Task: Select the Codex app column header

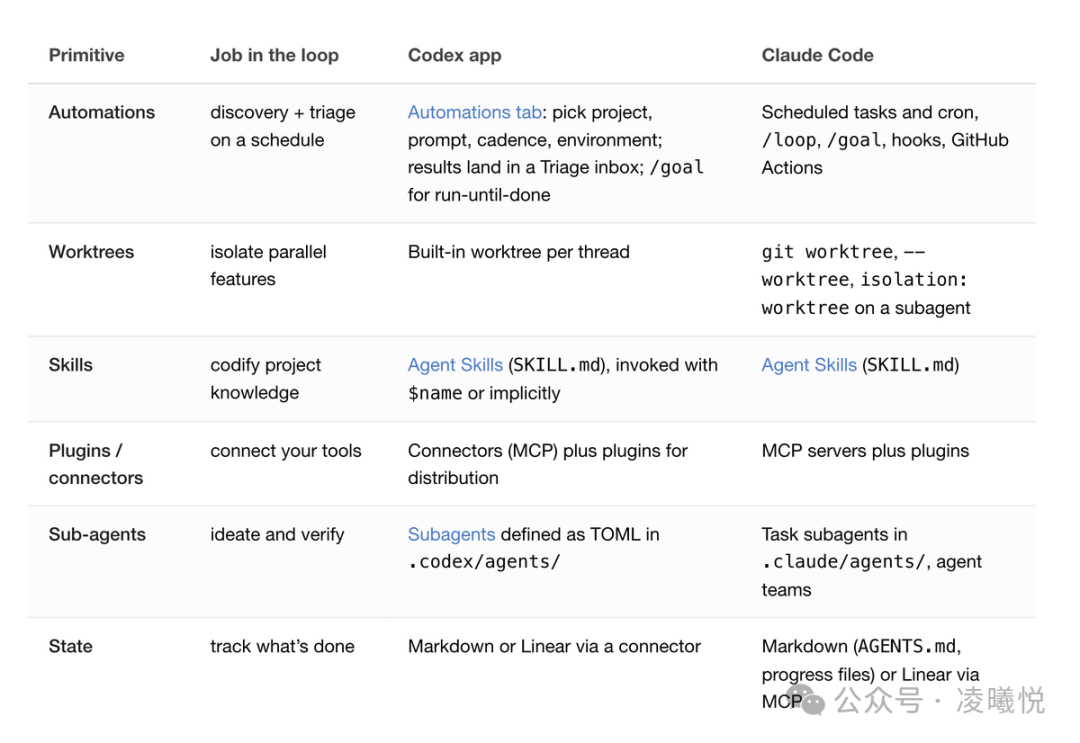Action: (455, 55)
